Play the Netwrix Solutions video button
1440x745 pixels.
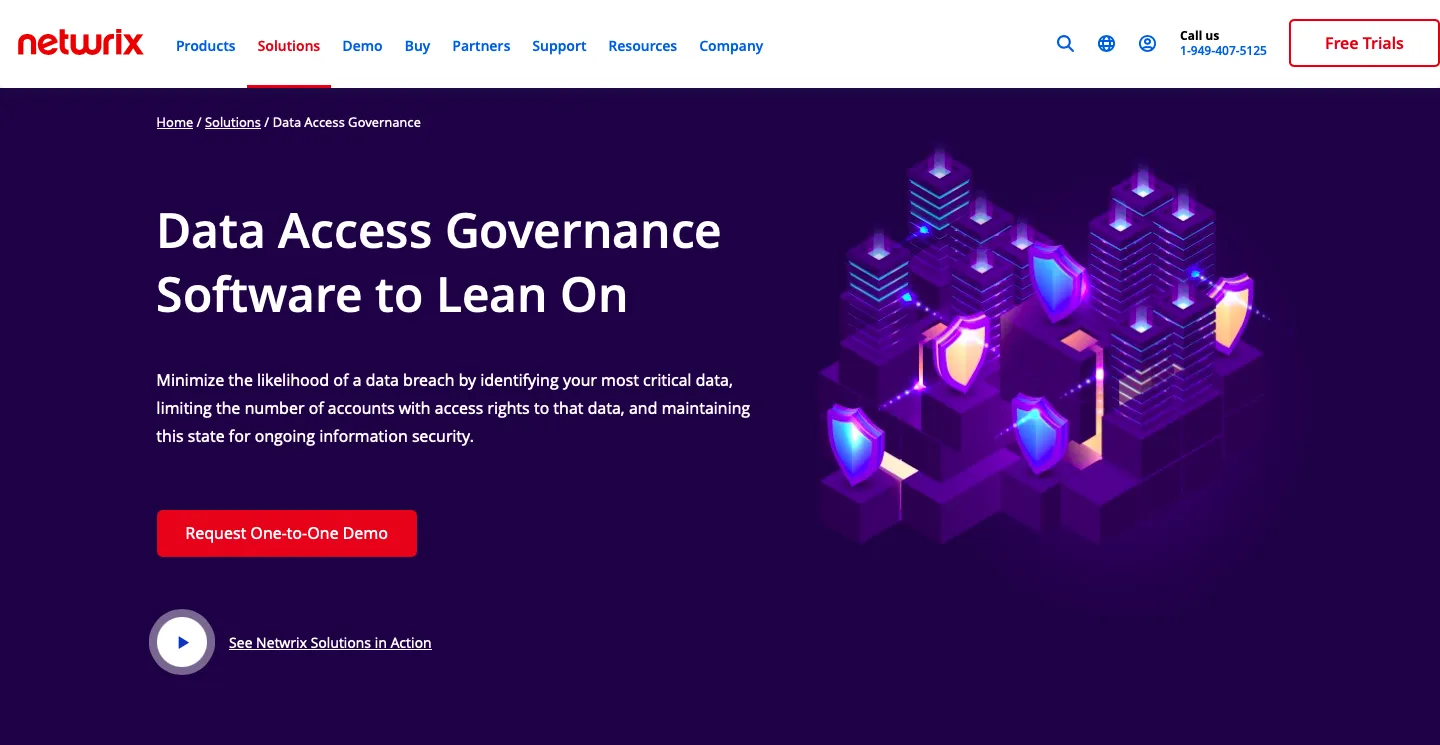182,642
